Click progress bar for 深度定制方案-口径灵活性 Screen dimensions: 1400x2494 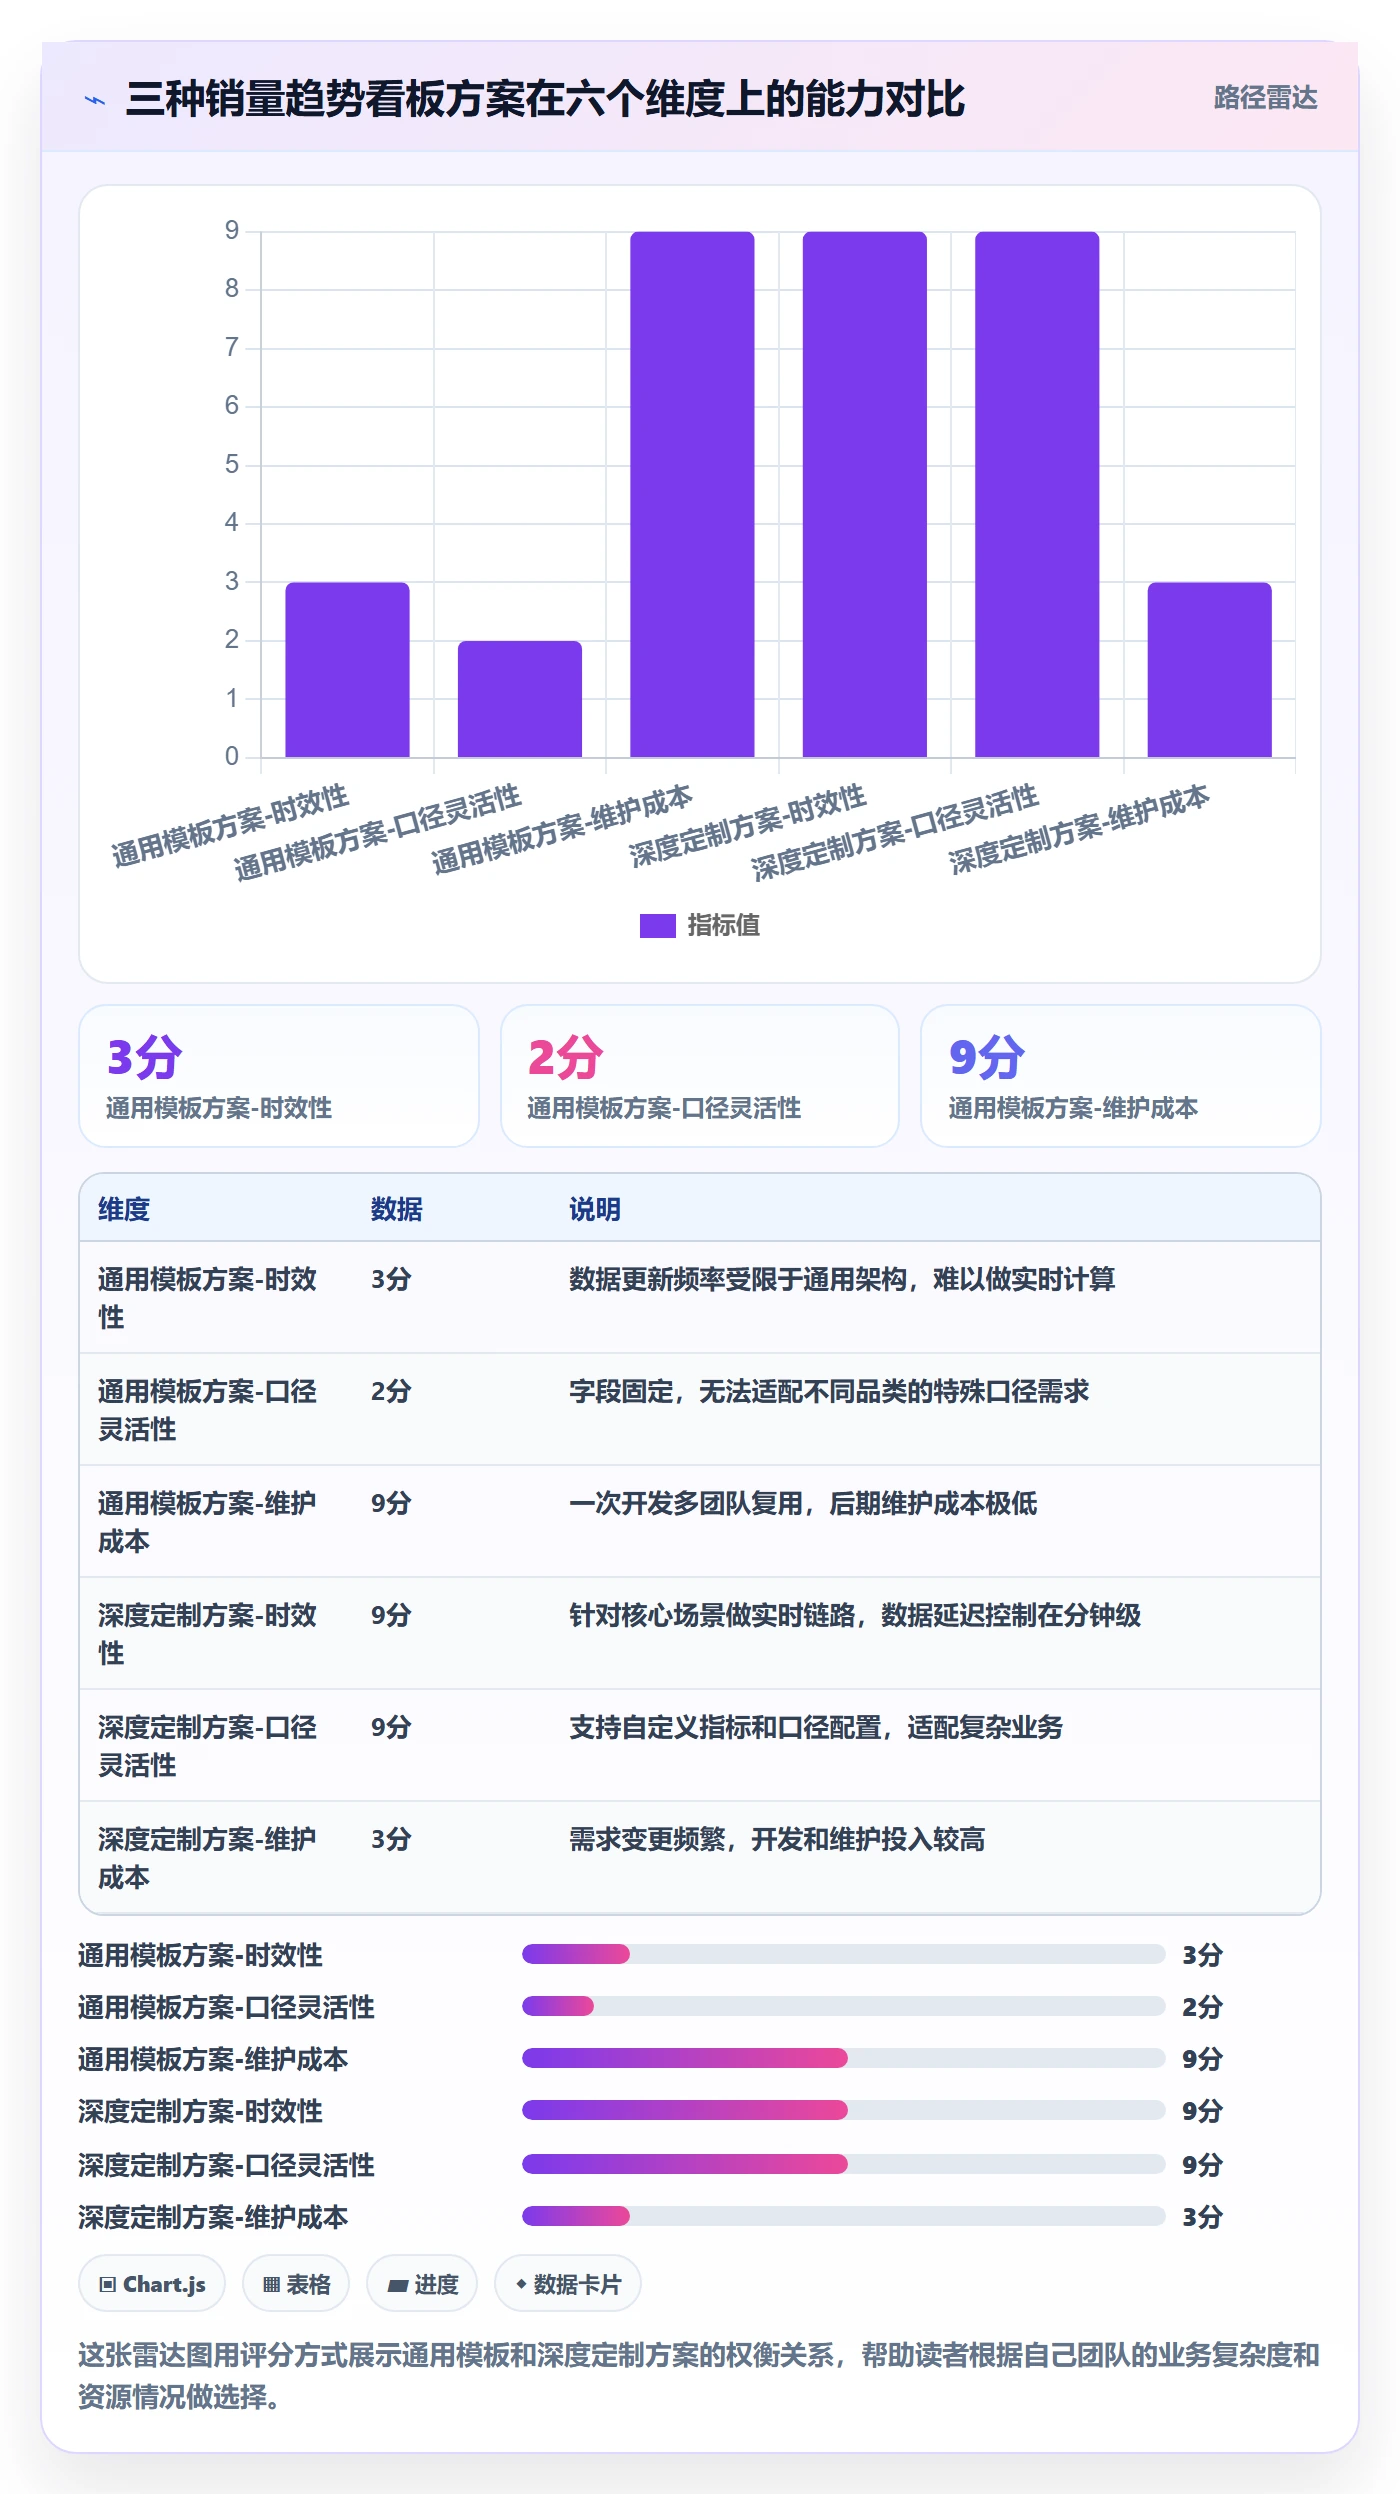(843, 2164)
